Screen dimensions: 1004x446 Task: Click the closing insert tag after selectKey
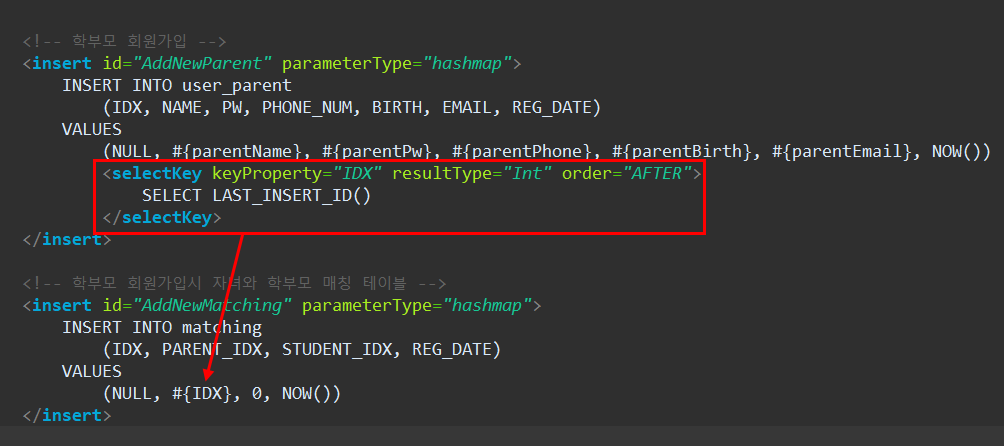pos(67,240)
